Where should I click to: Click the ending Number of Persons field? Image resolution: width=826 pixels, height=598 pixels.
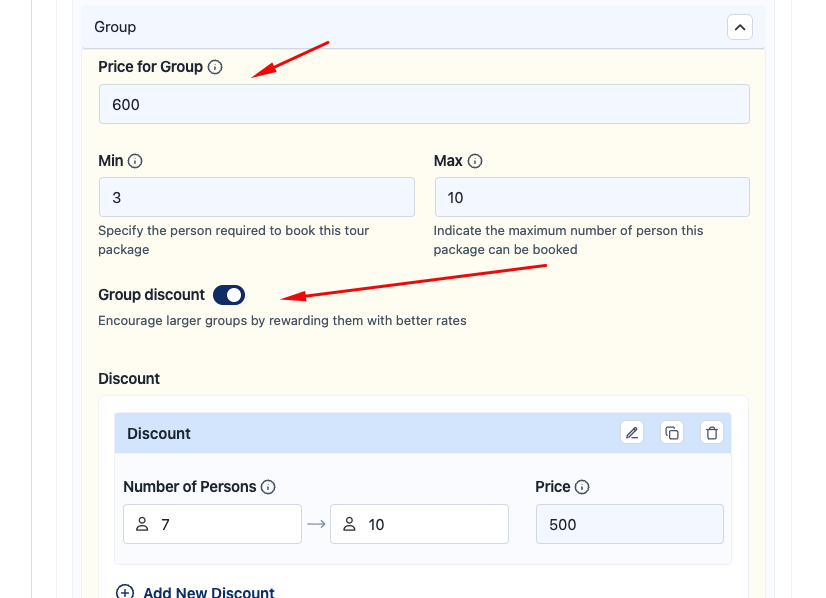[x=419, y=524]
